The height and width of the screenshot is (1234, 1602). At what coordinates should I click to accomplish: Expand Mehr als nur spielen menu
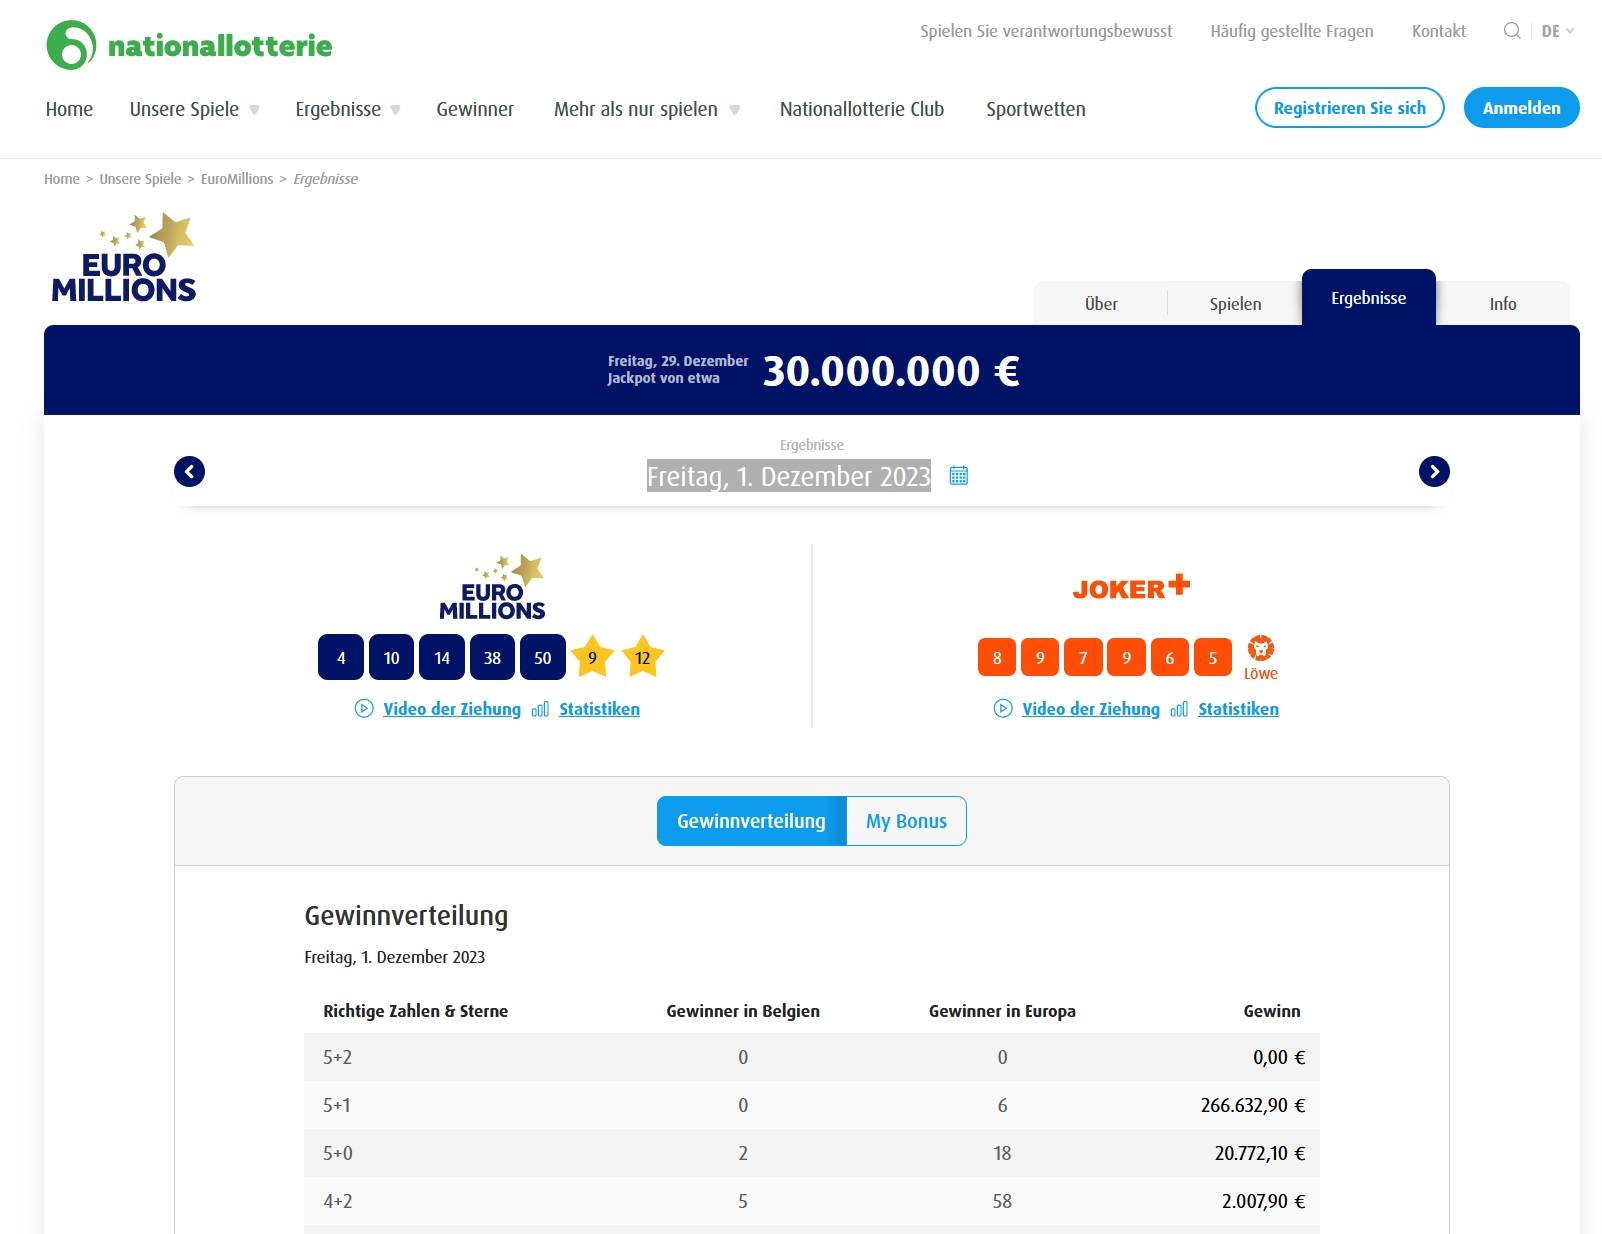point(647,109)
